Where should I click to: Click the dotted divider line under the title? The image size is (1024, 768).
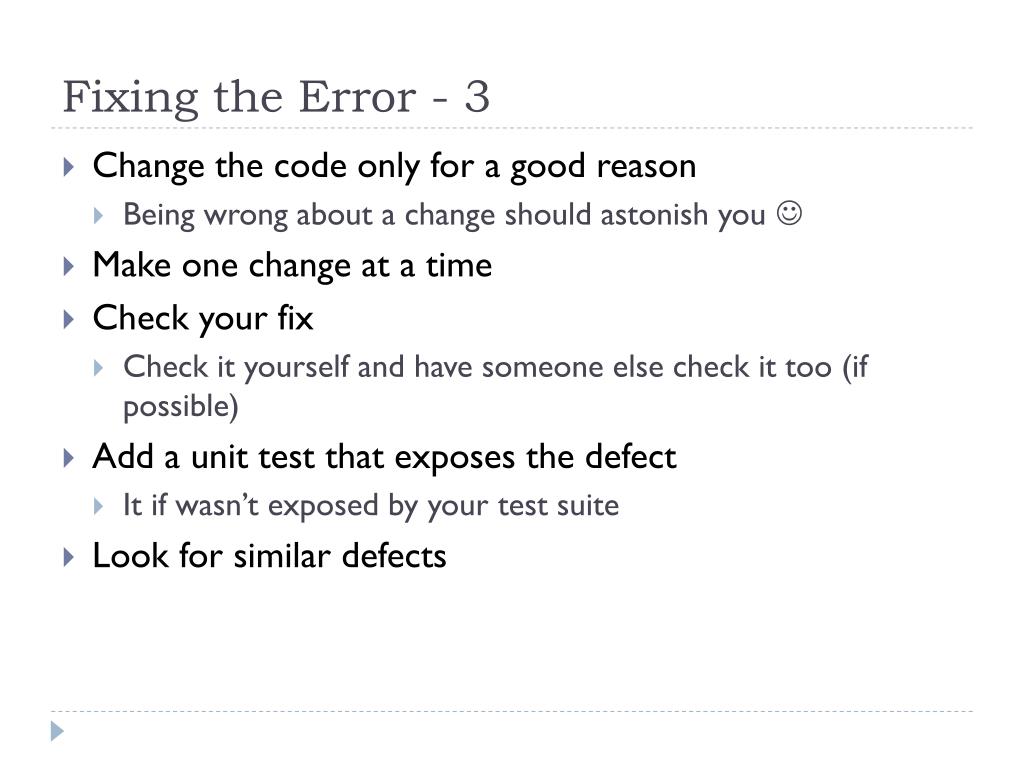[512, 128]
